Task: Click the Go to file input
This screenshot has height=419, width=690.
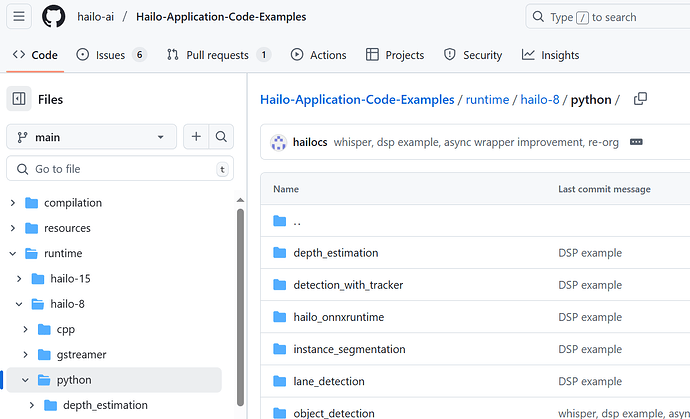Action: [x=120, y=169]
